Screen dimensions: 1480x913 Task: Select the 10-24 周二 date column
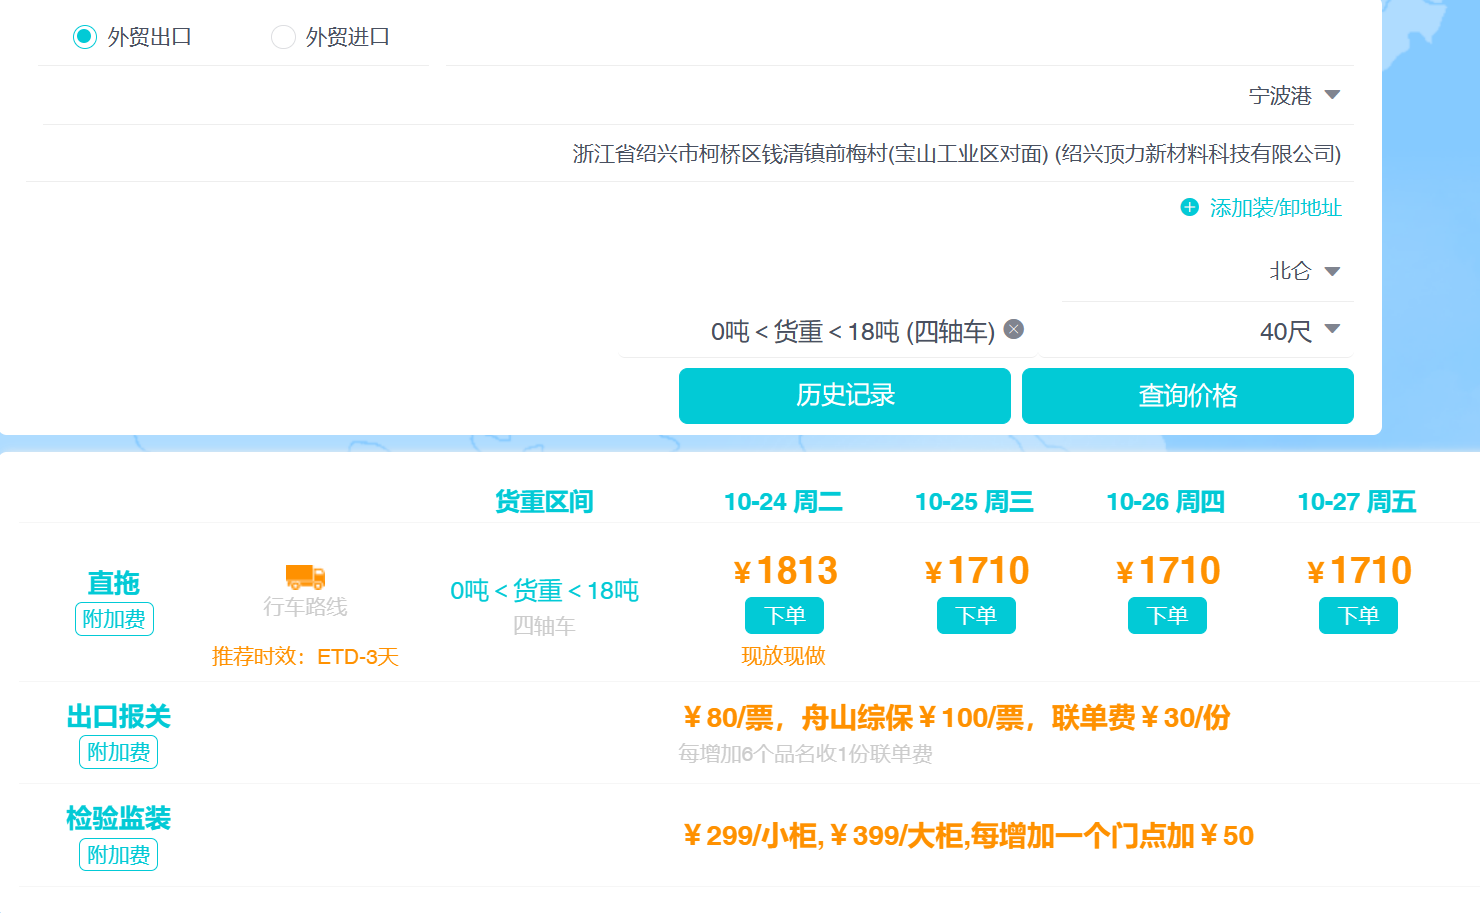tap(783, 502)
